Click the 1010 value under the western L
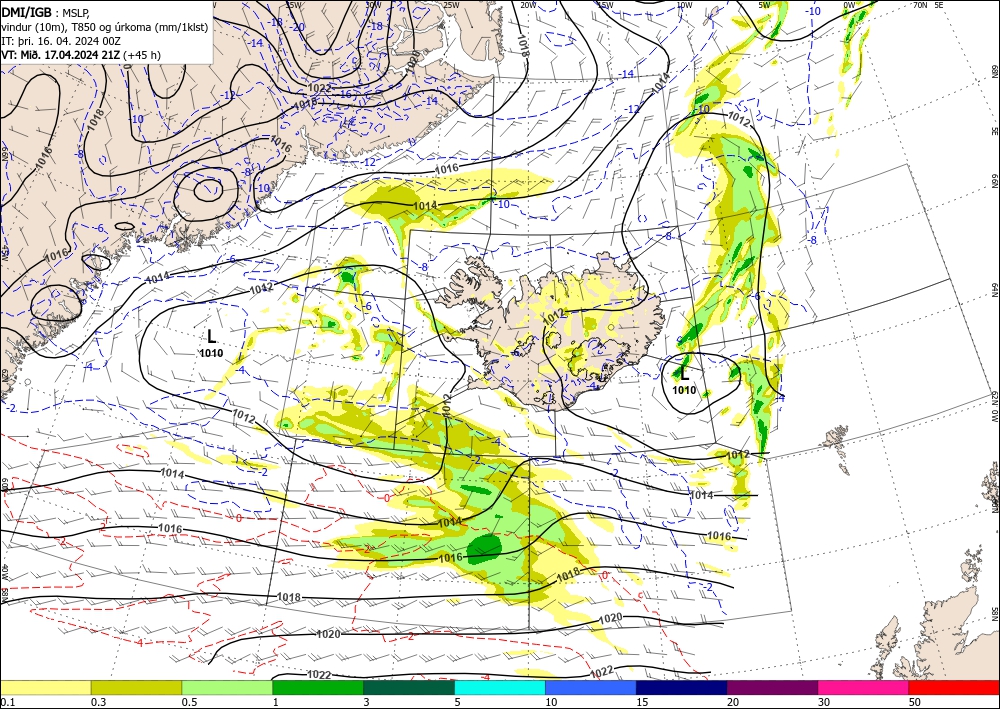The image size is (1000, 709). click(211, 353)
